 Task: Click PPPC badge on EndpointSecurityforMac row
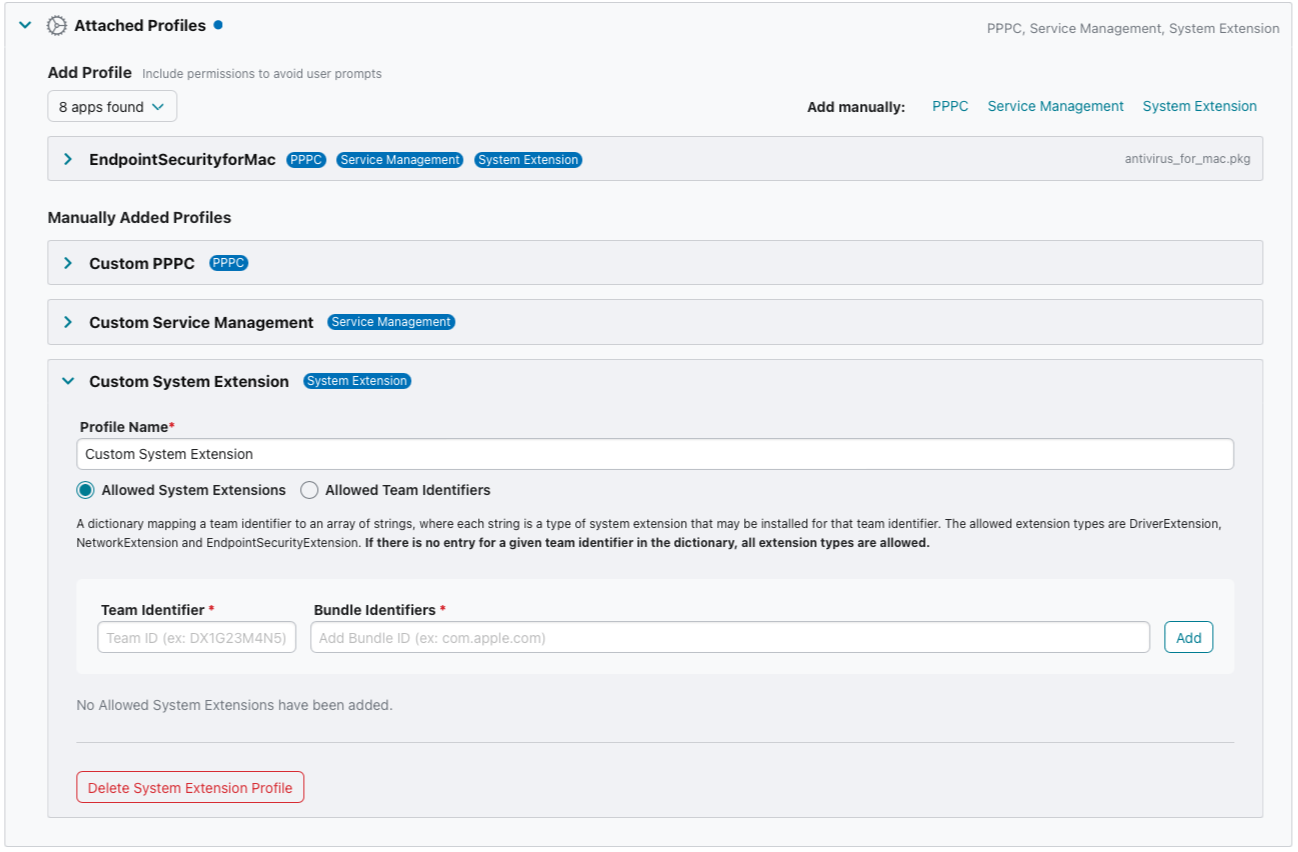tap(306, 160)
